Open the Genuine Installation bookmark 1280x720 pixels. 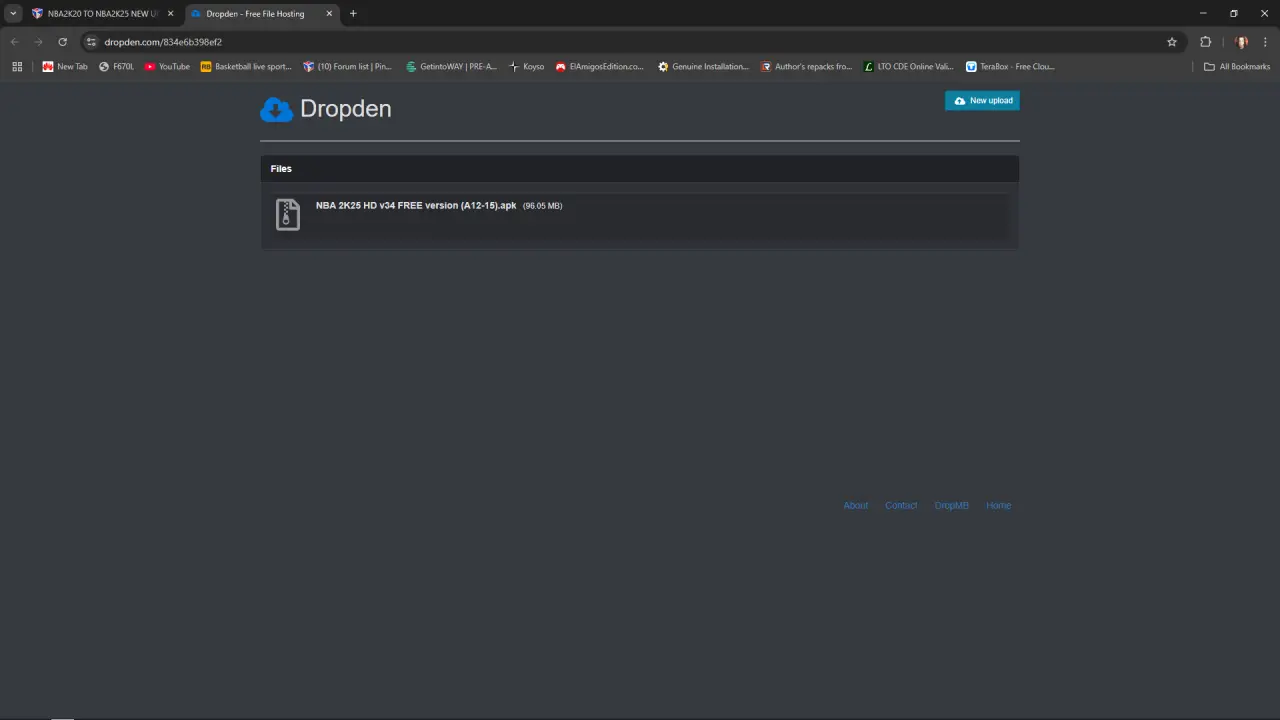[x=703, y=67]
